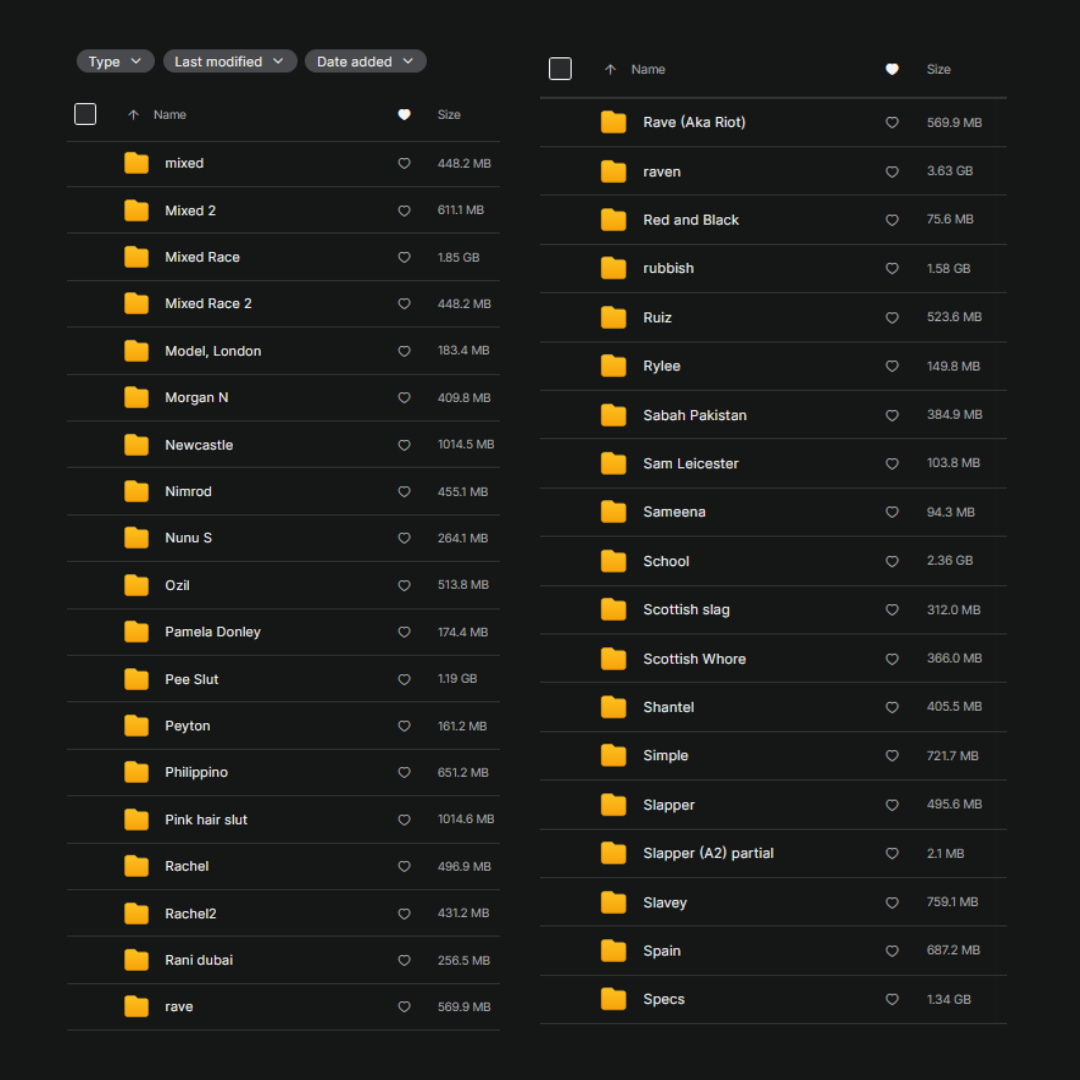Open the Specs folder
Image resolution: width=1080 pixels, height=1080 pixels.
(x=664, y=999)
